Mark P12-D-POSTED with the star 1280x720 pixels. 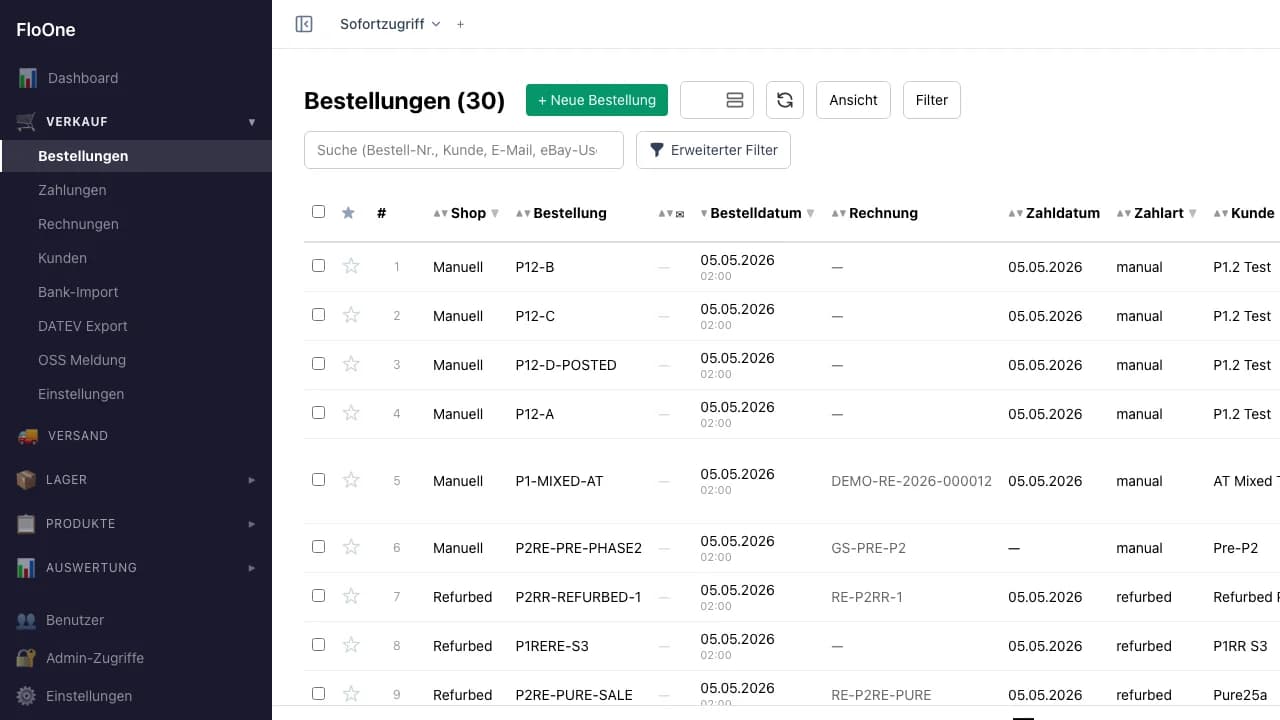[351, 364]
